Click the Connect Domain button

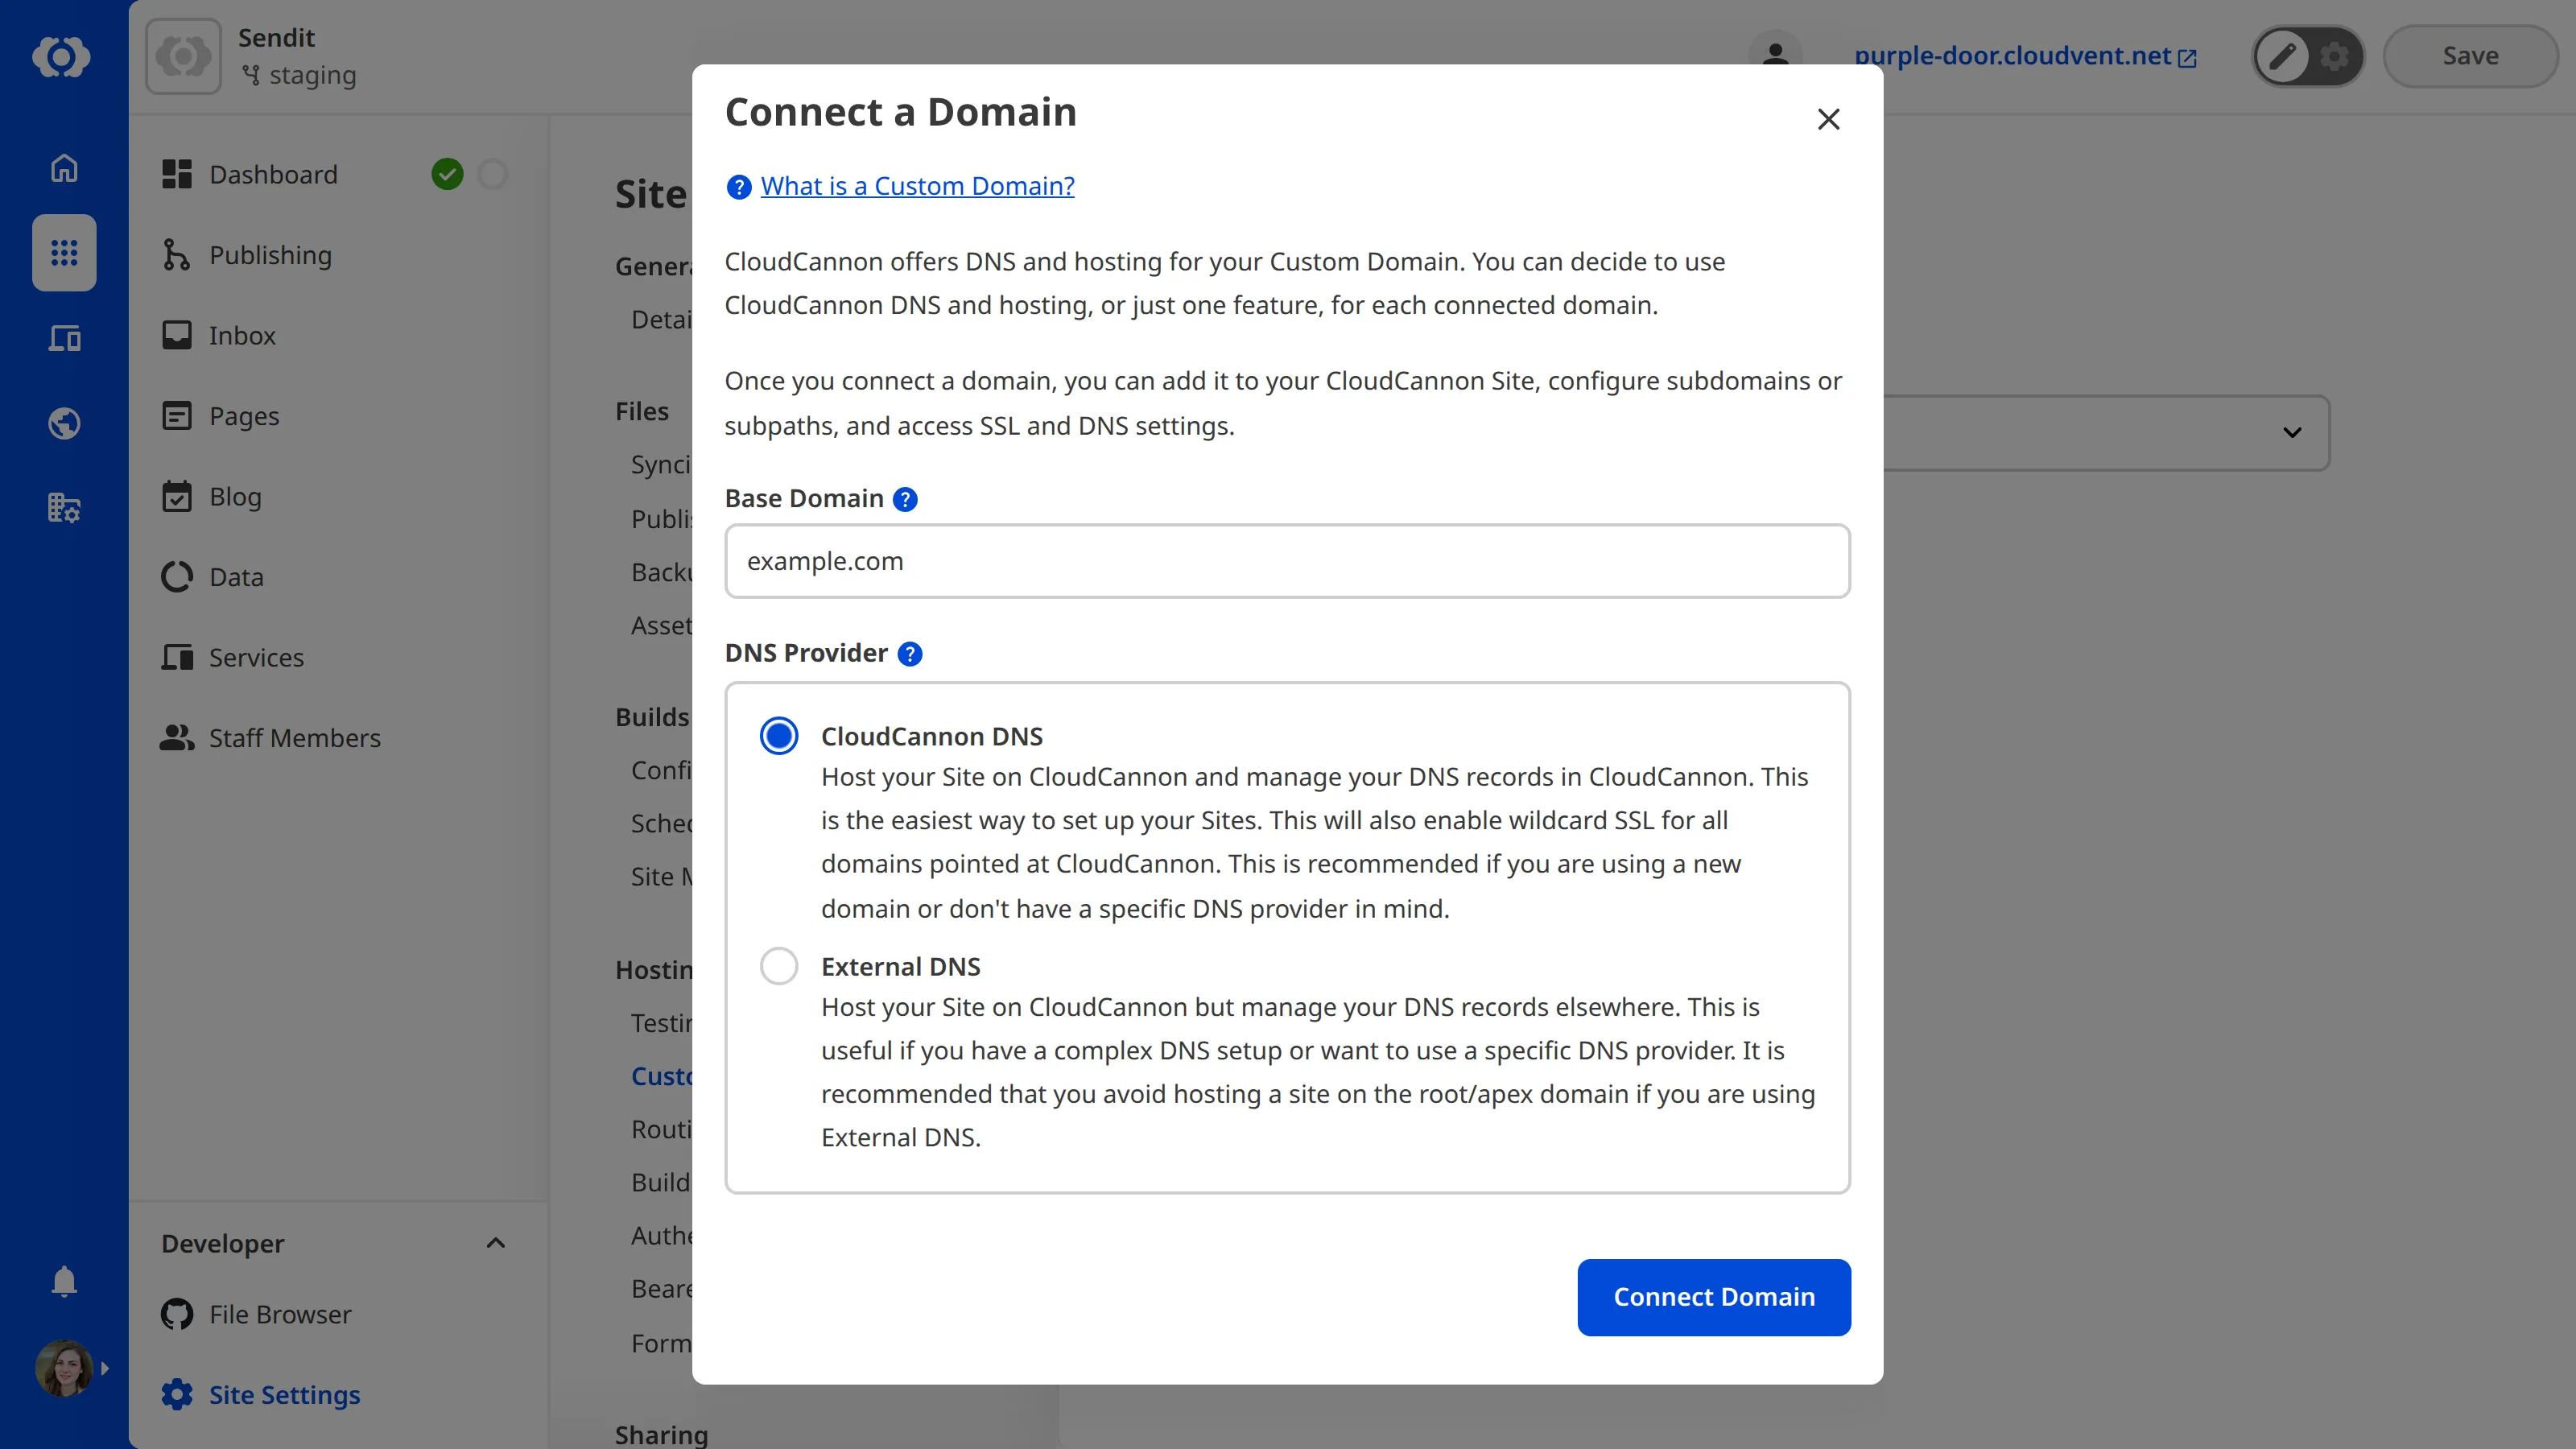coord(1713,1297)
